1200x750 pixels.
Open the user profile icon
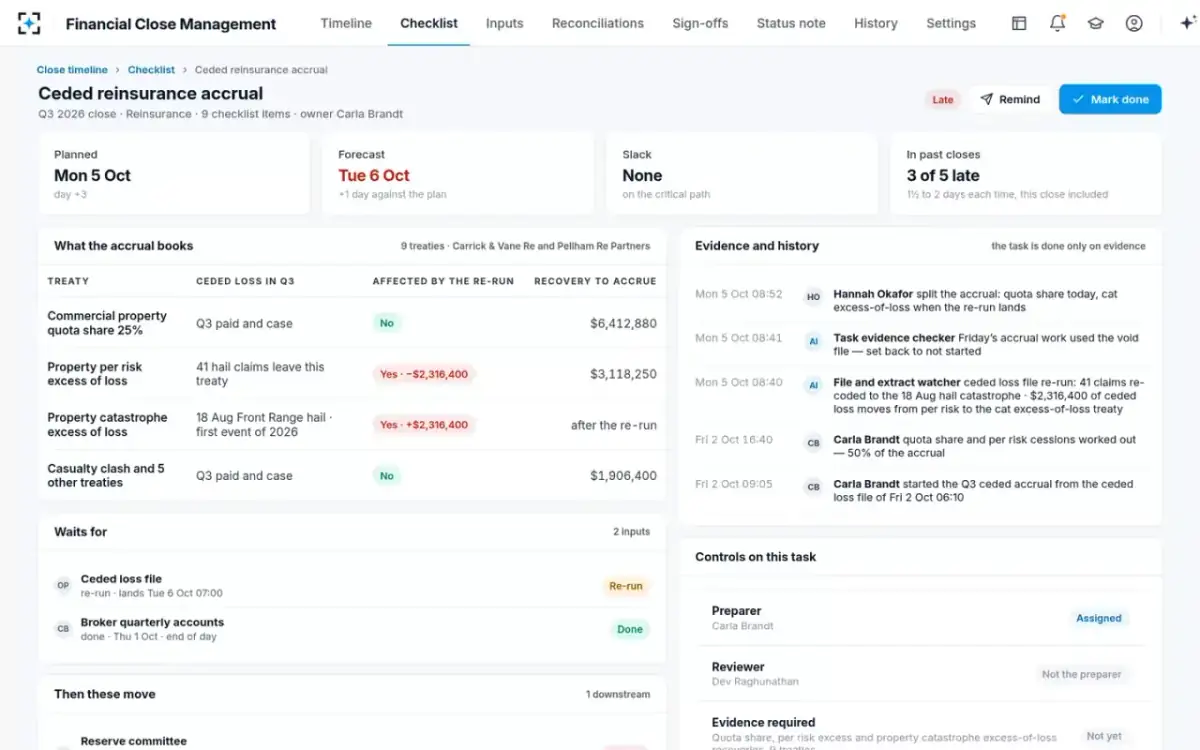(x=1134, y=23)
